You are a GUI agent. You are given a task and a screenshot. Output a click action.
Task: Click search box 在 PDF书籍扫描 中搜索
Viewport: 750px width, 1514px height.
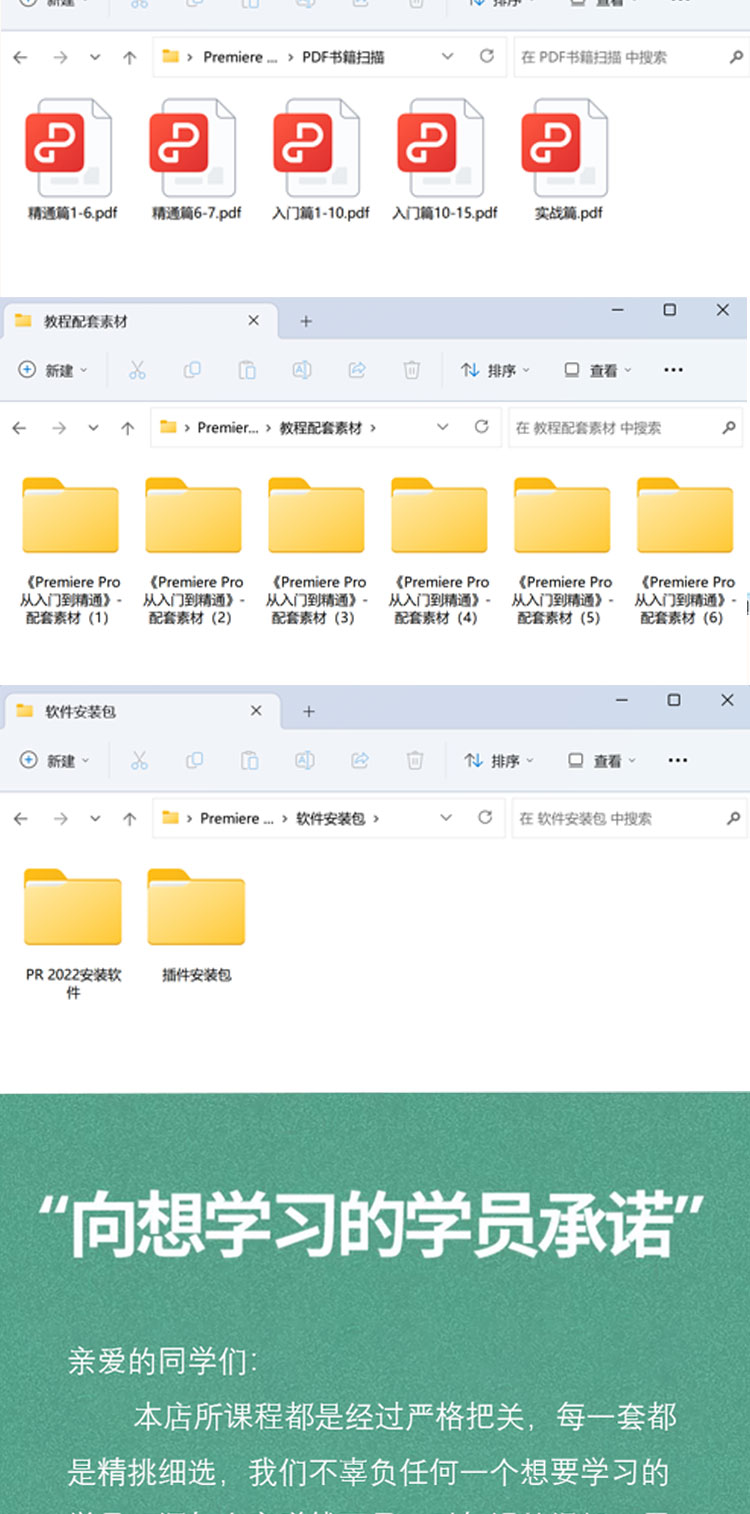tap(630, 58)
